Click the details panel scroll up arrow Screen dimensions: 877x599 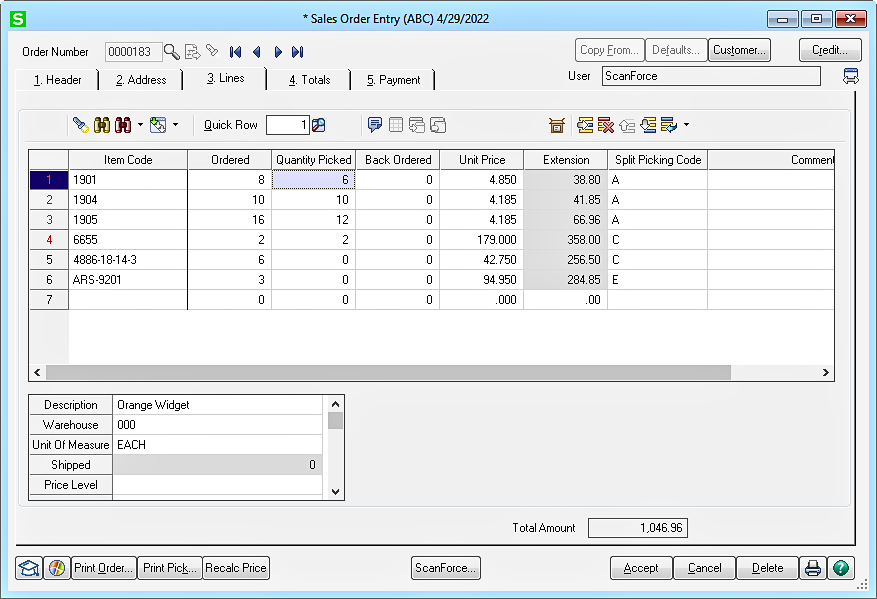coord(336,404)
